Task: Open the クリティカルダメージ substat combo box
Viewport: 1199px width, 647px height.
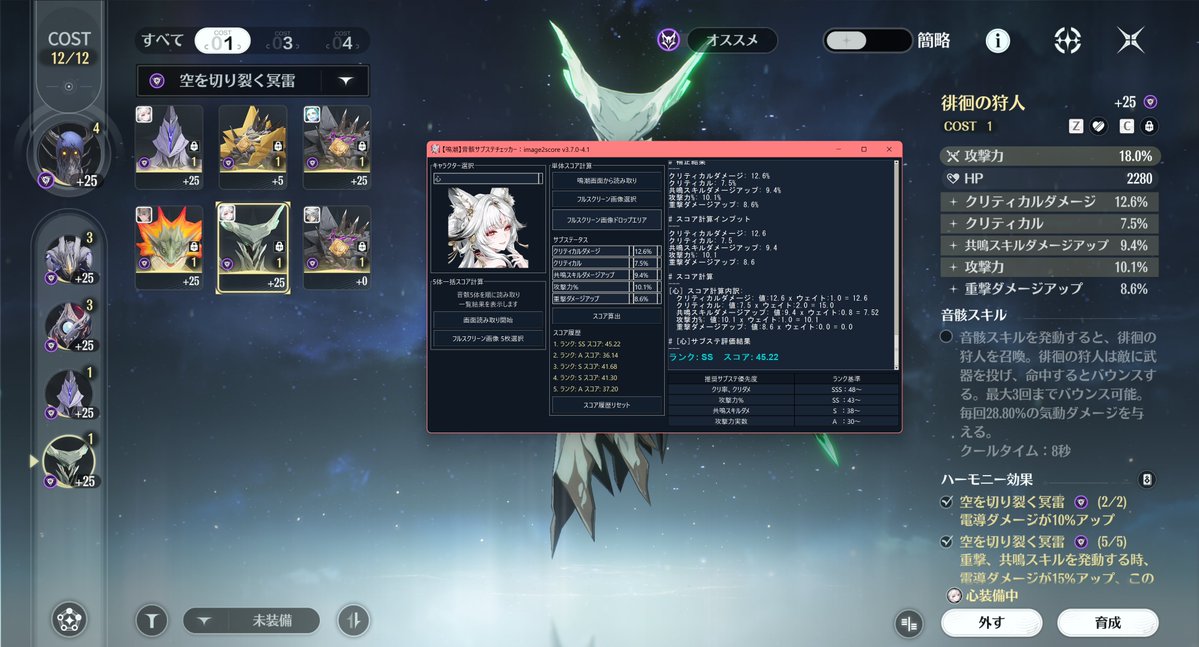Action: 591,251
